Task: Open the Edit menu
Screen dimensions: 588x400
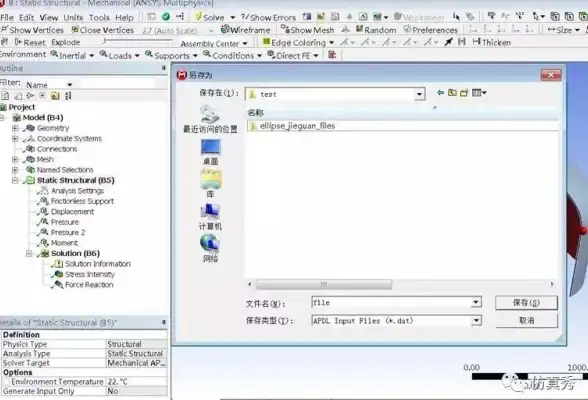Action: pos(26,17)
